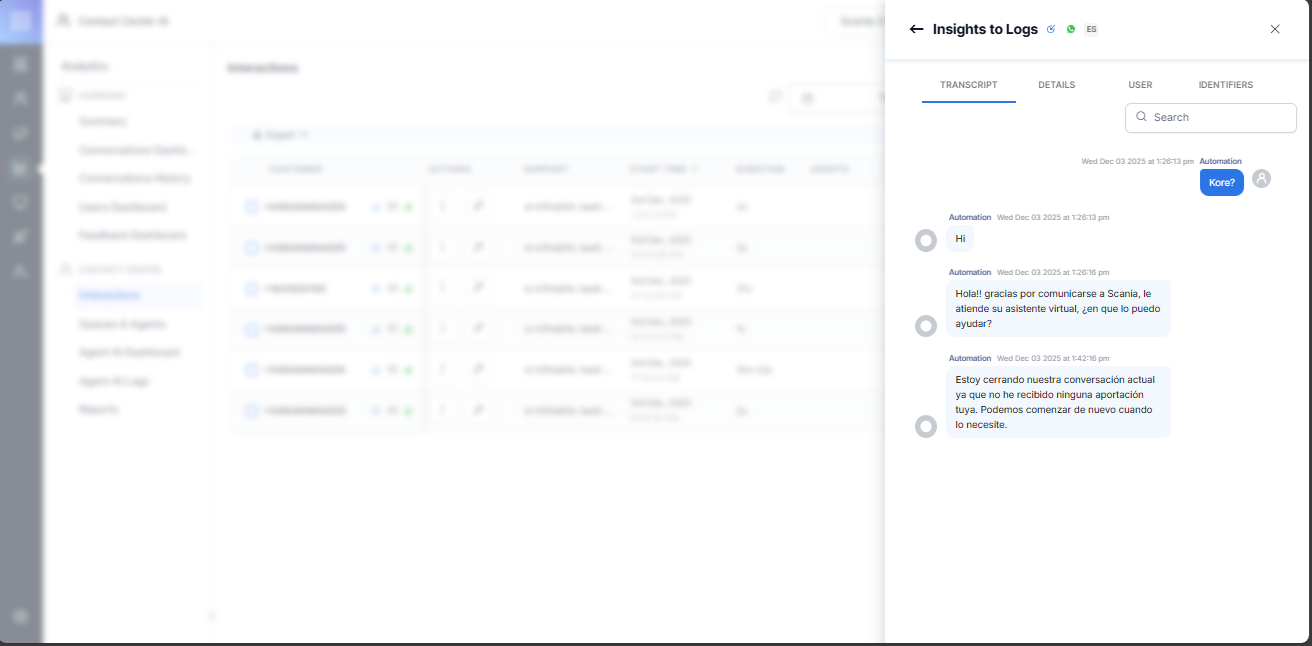Click the user avatar beside the Kore? message
Screen dimensions: 1312x646
1261,178
